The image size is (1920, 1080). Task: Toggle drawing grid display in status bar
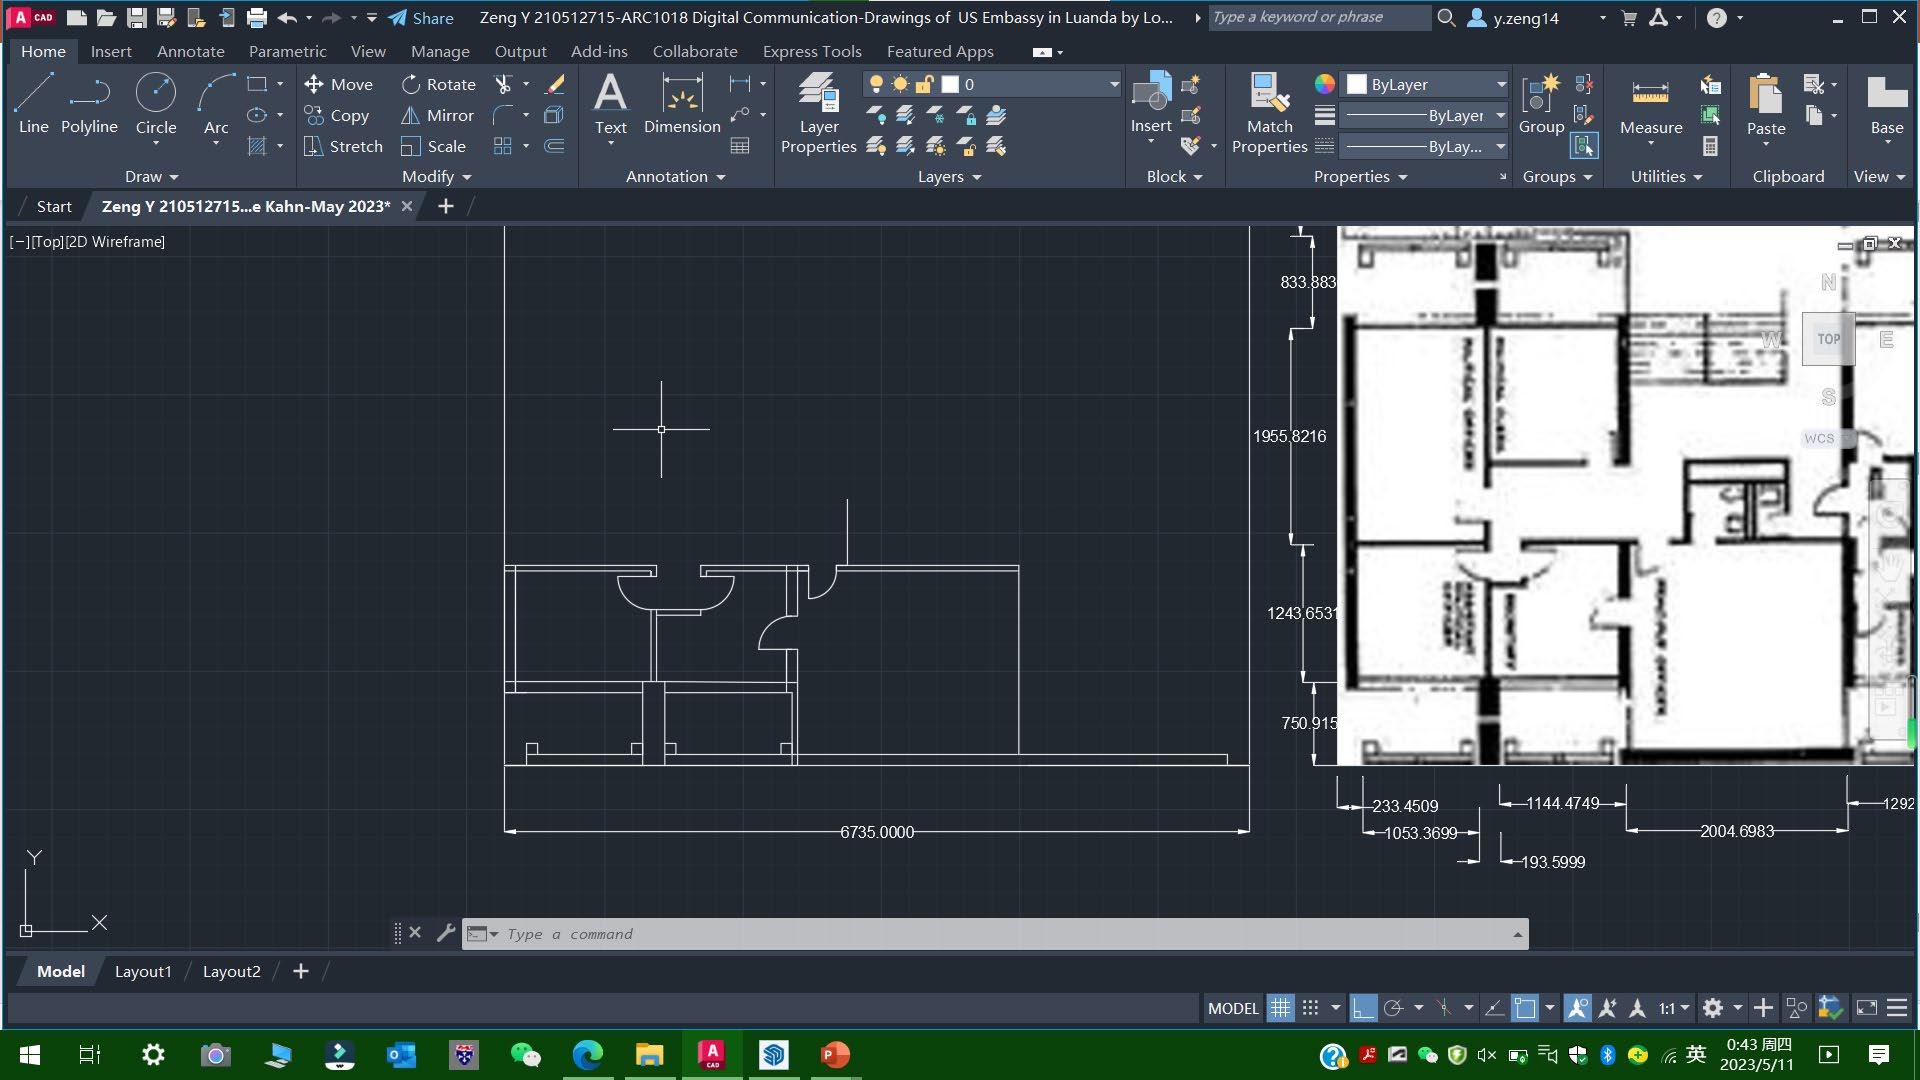pyautogui.click(x=1280, y=1008)
